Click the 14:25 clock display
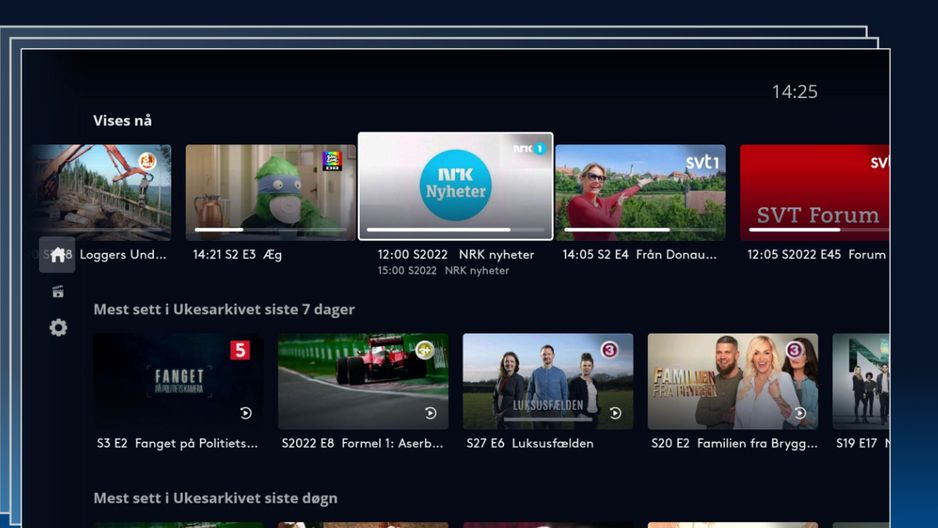 (x=794, y=92)
